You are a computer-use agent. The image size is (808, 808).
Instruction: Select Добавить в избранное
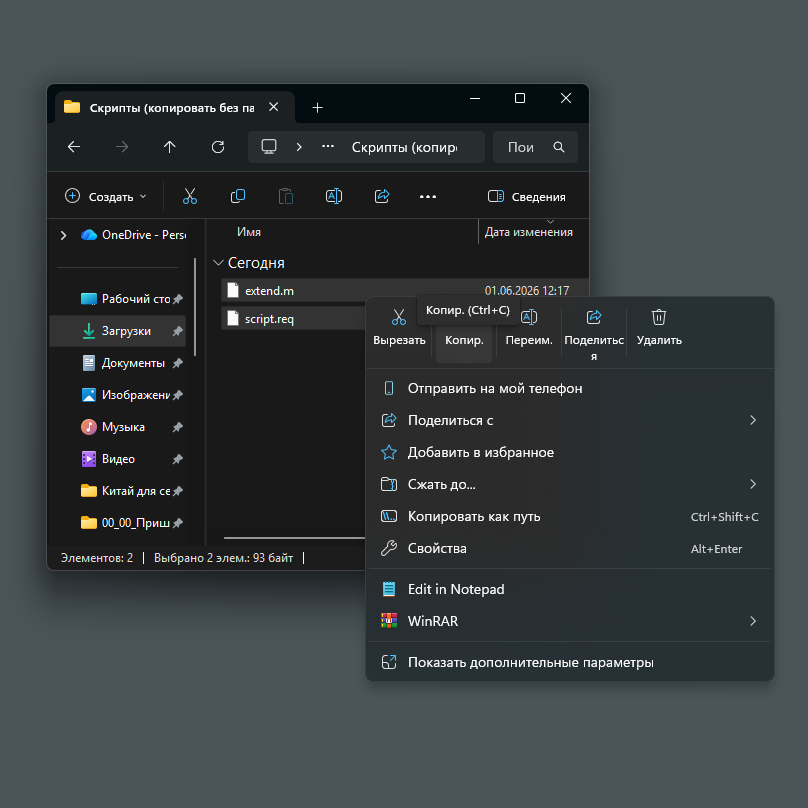(569, 452)
